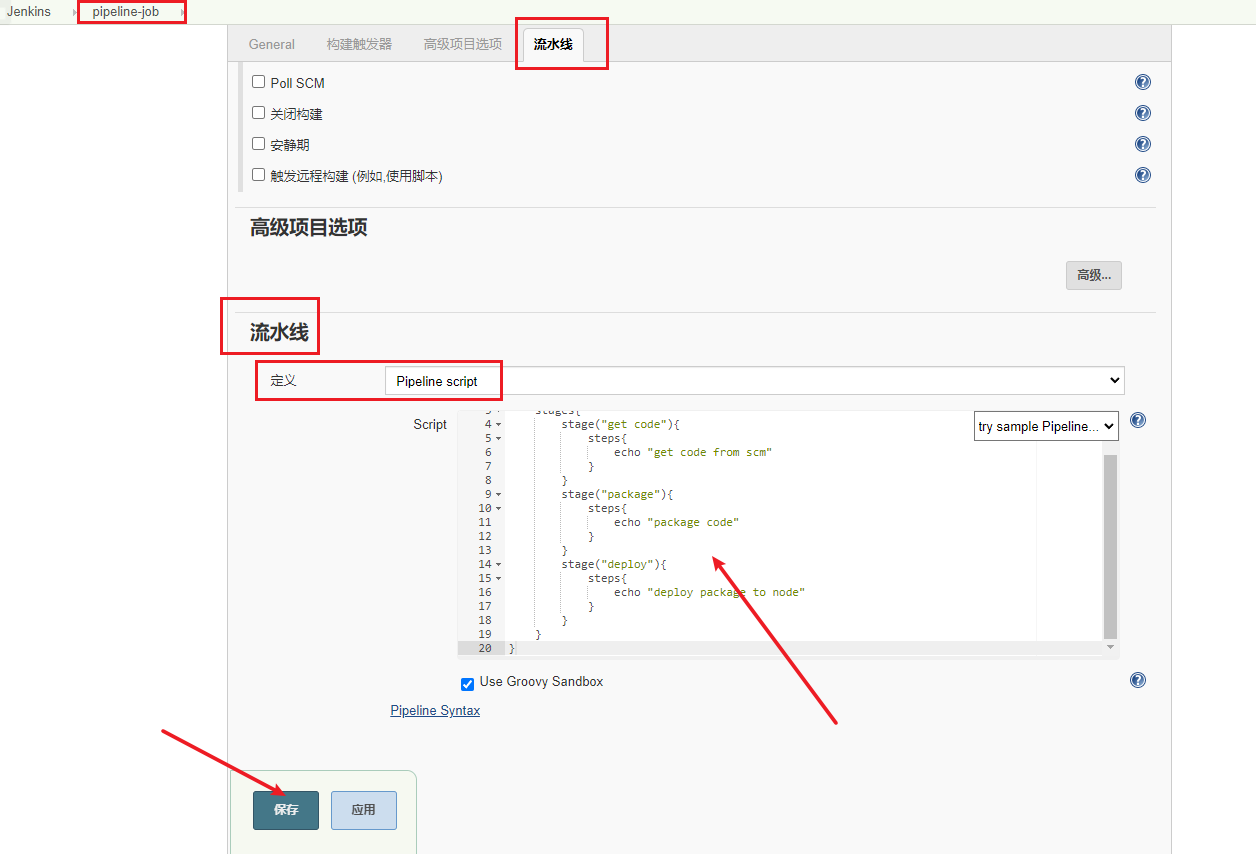This screenshot has width=1256, height=854.
Task: Open help icon for 安静期 option
Action: [x=1143, y=144]
